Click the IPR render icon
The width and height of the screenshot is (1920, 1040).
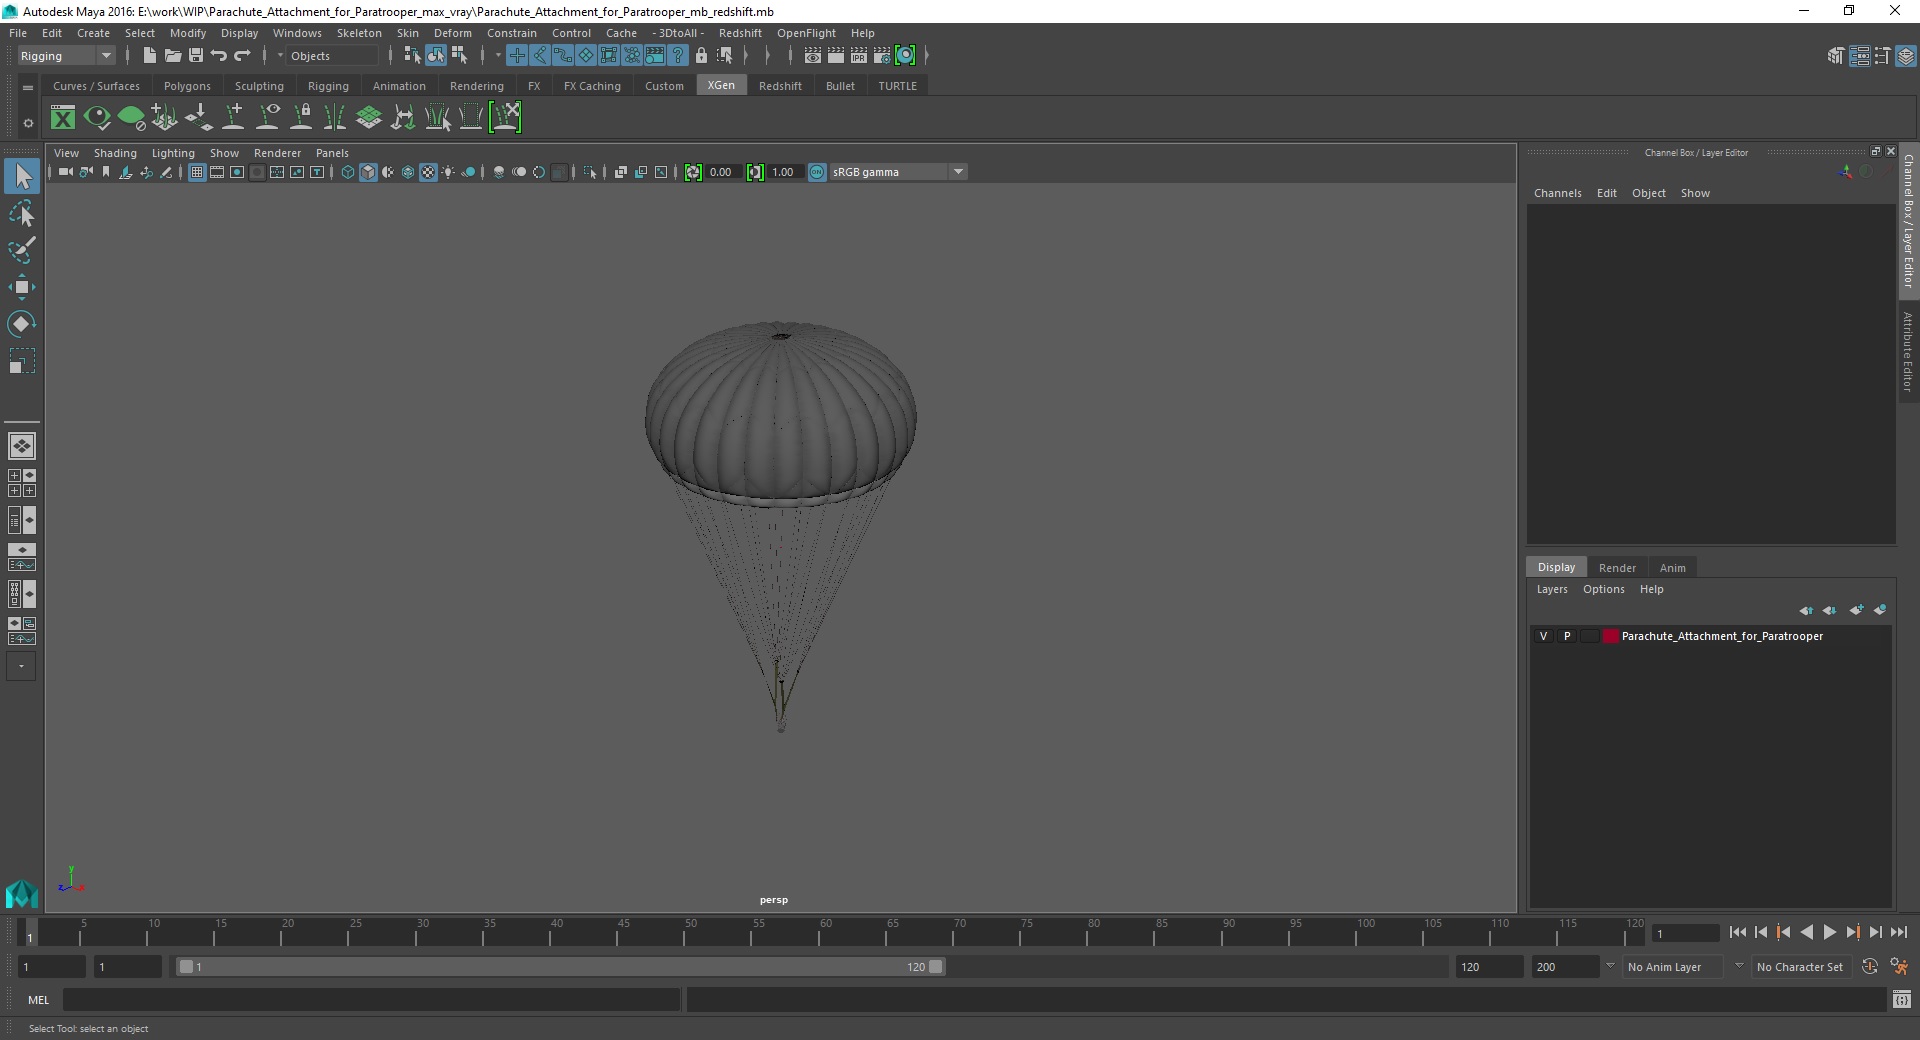pyautogui.click(x=859, y=56)
